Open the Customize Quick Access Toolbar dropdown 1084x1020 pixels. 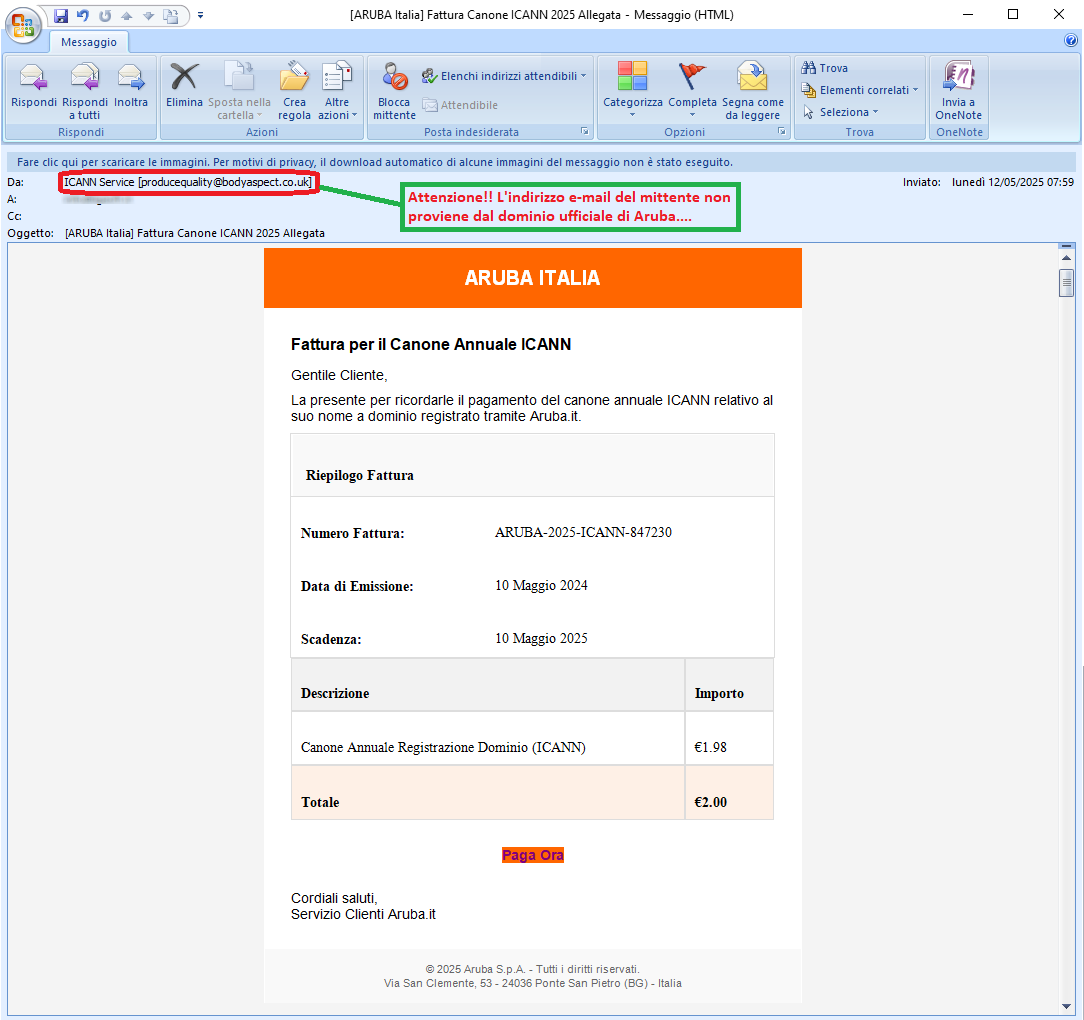(200, 15)
